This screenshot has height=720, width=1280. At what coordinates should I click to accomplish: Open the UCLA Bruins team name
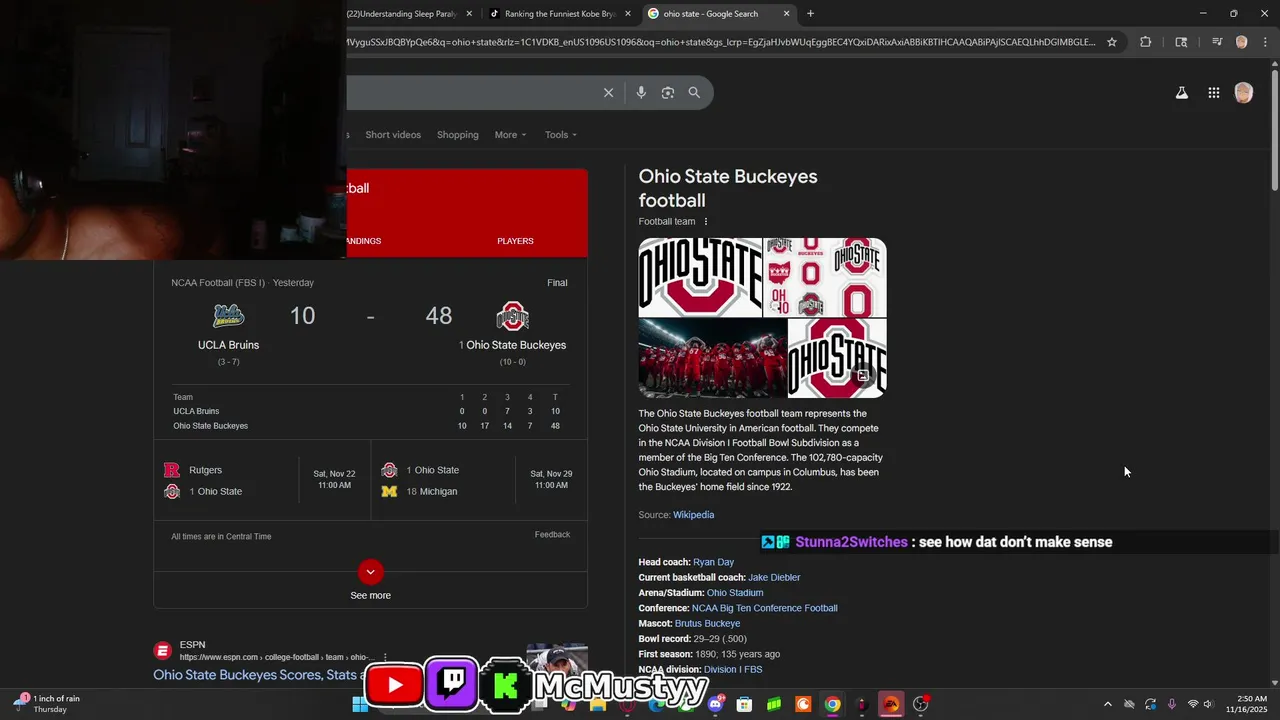[228, 345]
